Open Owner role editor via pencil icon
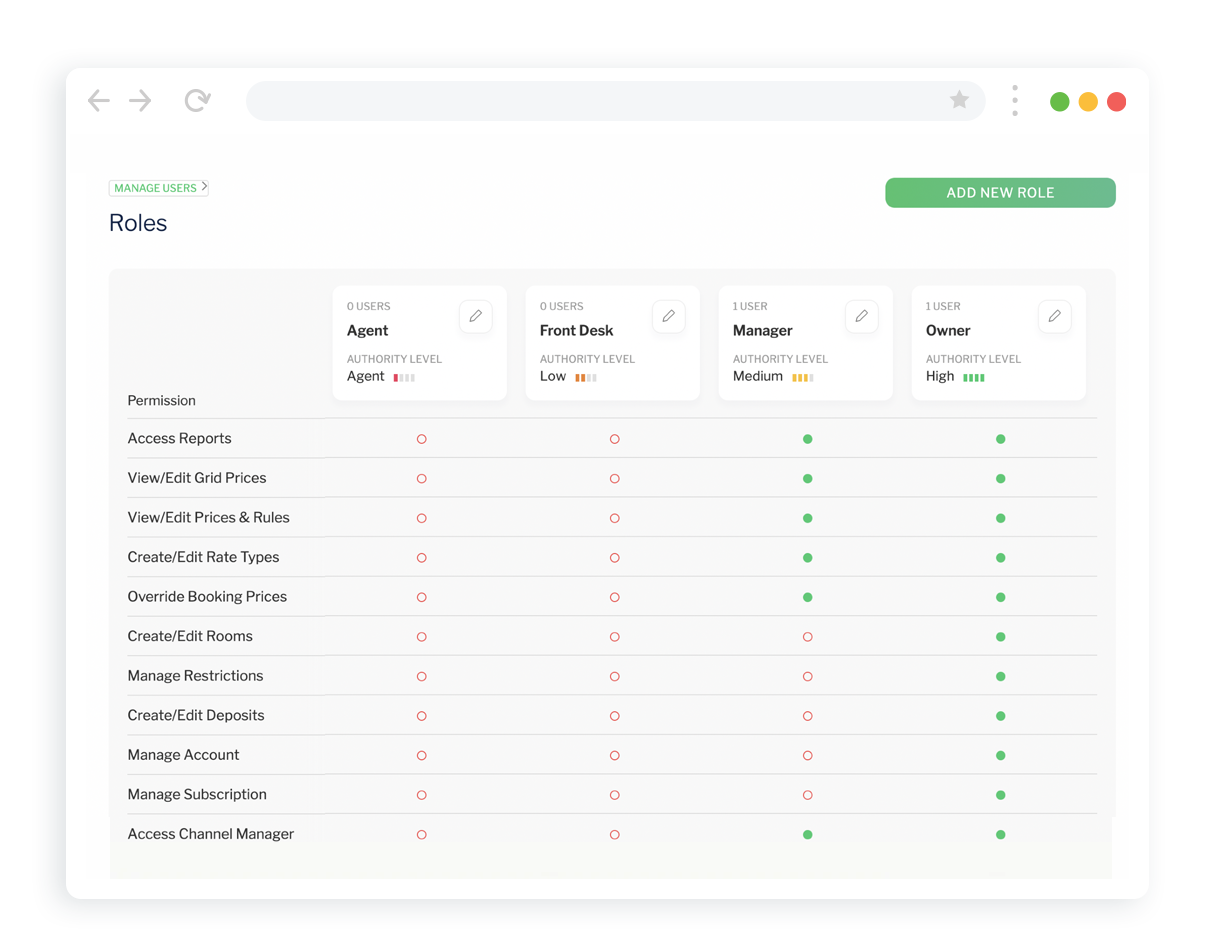The image size is (1220, 945). (1054, 316)
